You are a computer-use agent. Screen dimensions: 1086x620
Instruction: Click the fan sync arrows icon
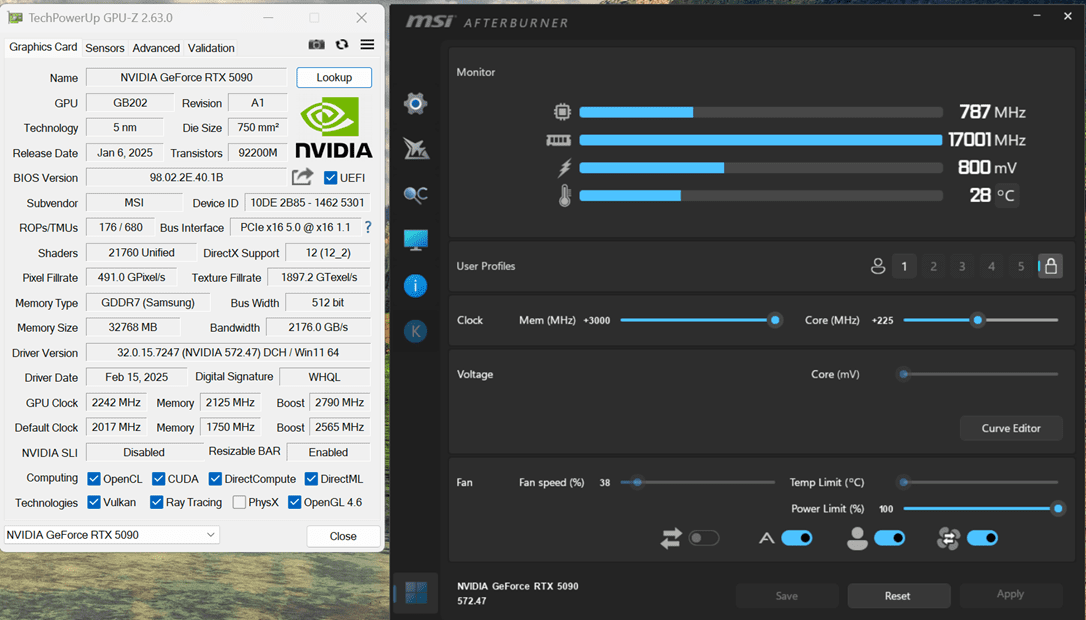click(671, 538)
